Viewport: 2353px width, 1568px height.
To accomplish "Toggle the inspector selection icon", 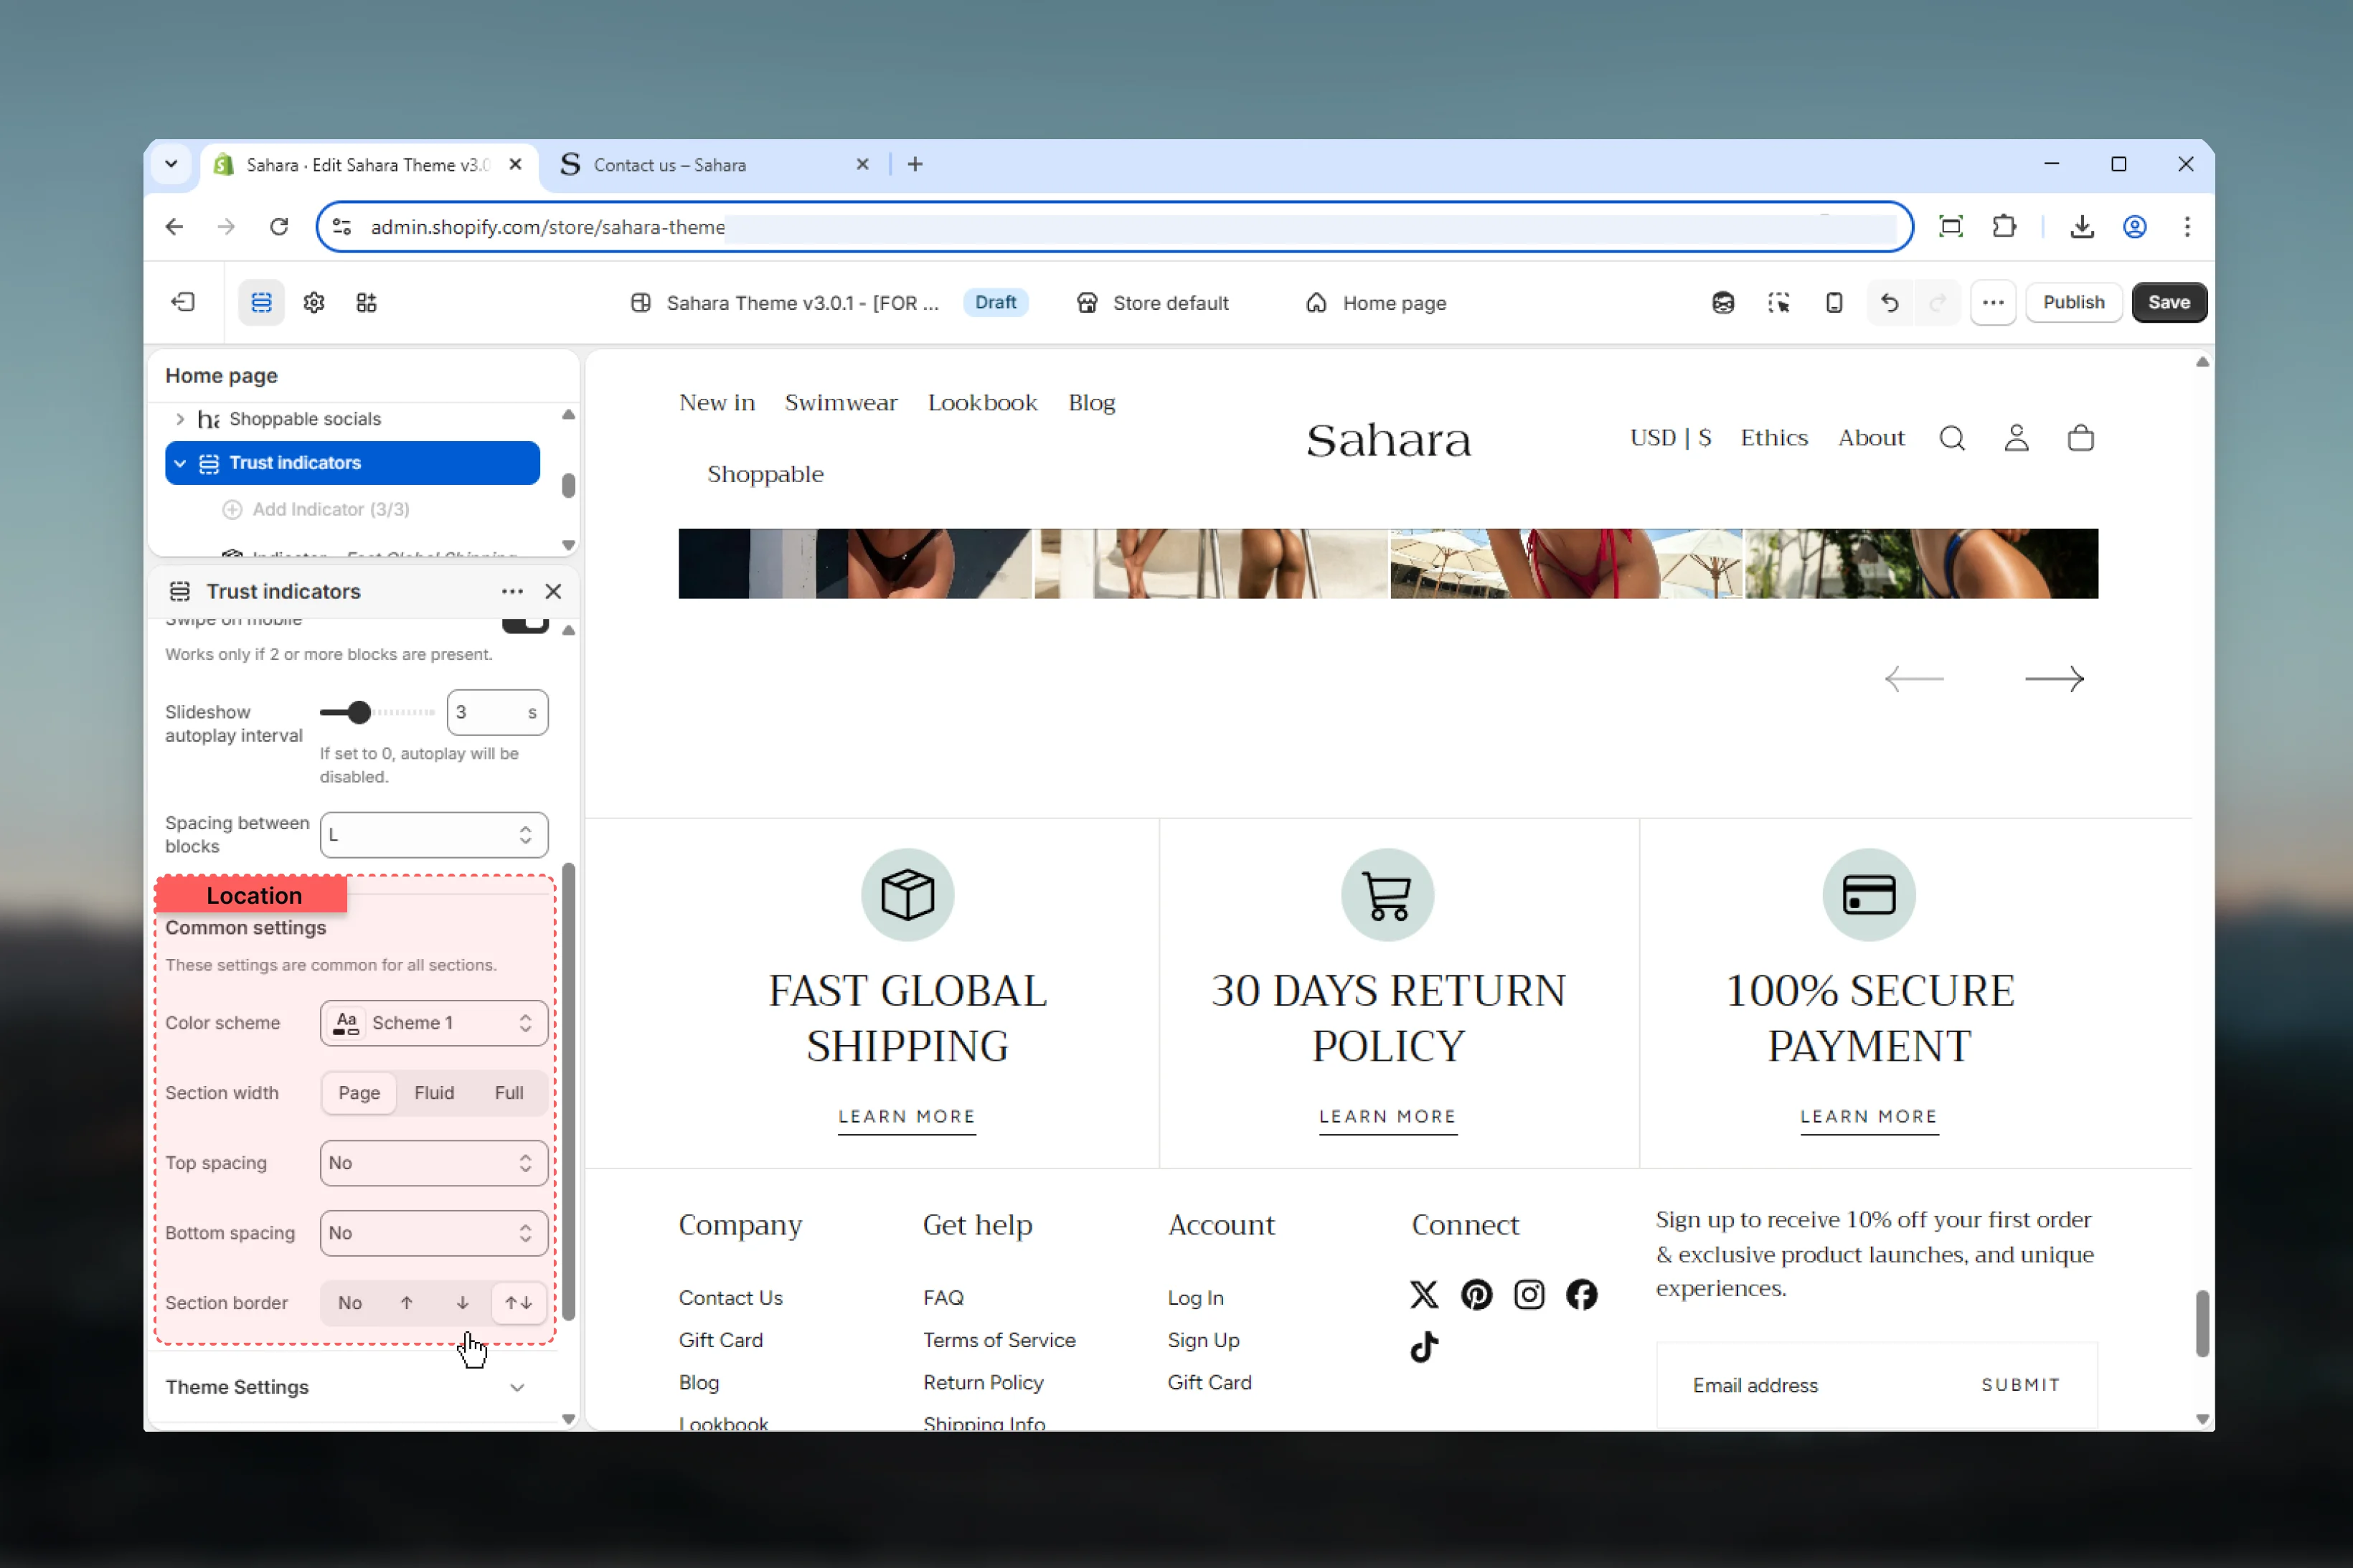I will (x=1778, y=302).
